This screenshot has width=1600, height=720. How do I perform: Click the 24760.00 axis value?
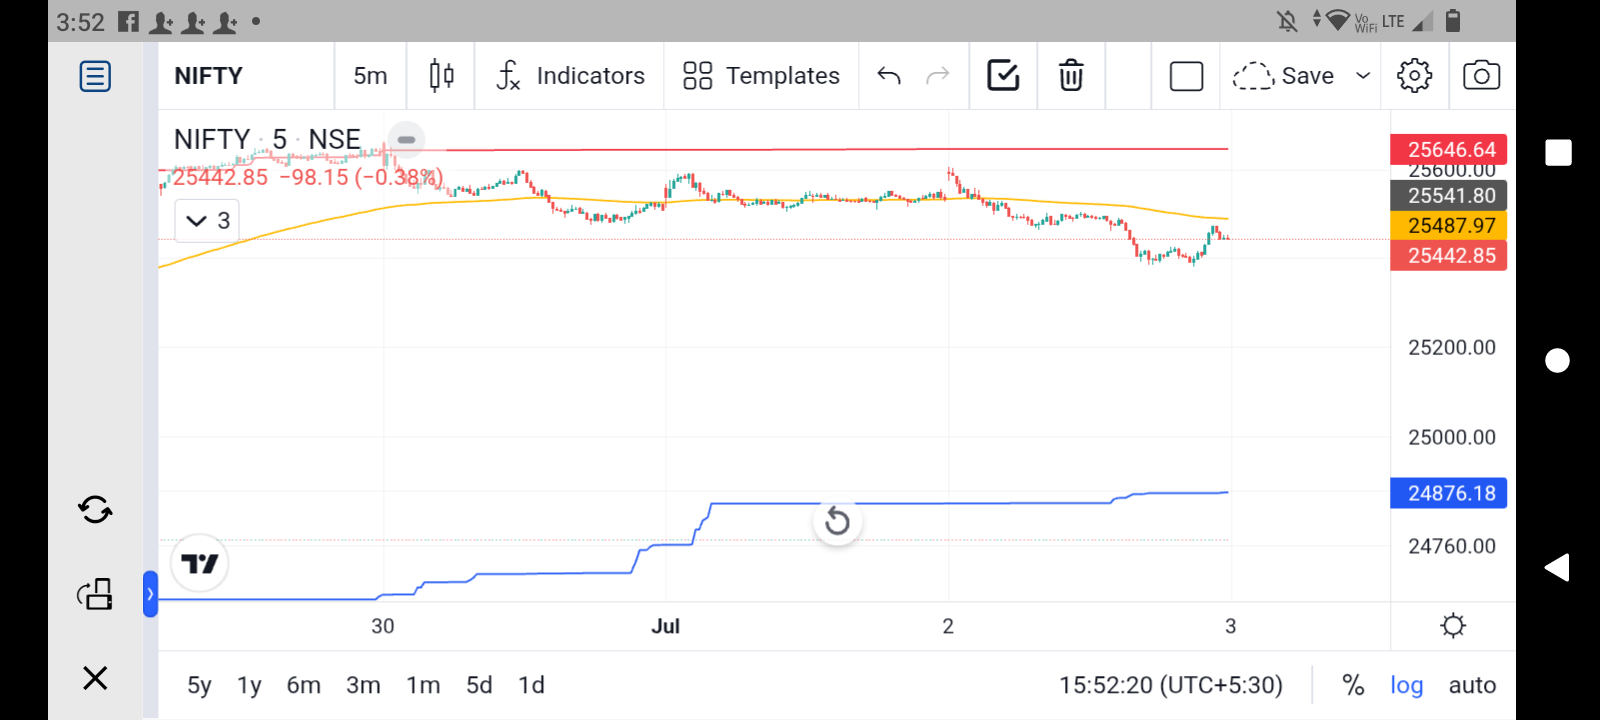1452,546
